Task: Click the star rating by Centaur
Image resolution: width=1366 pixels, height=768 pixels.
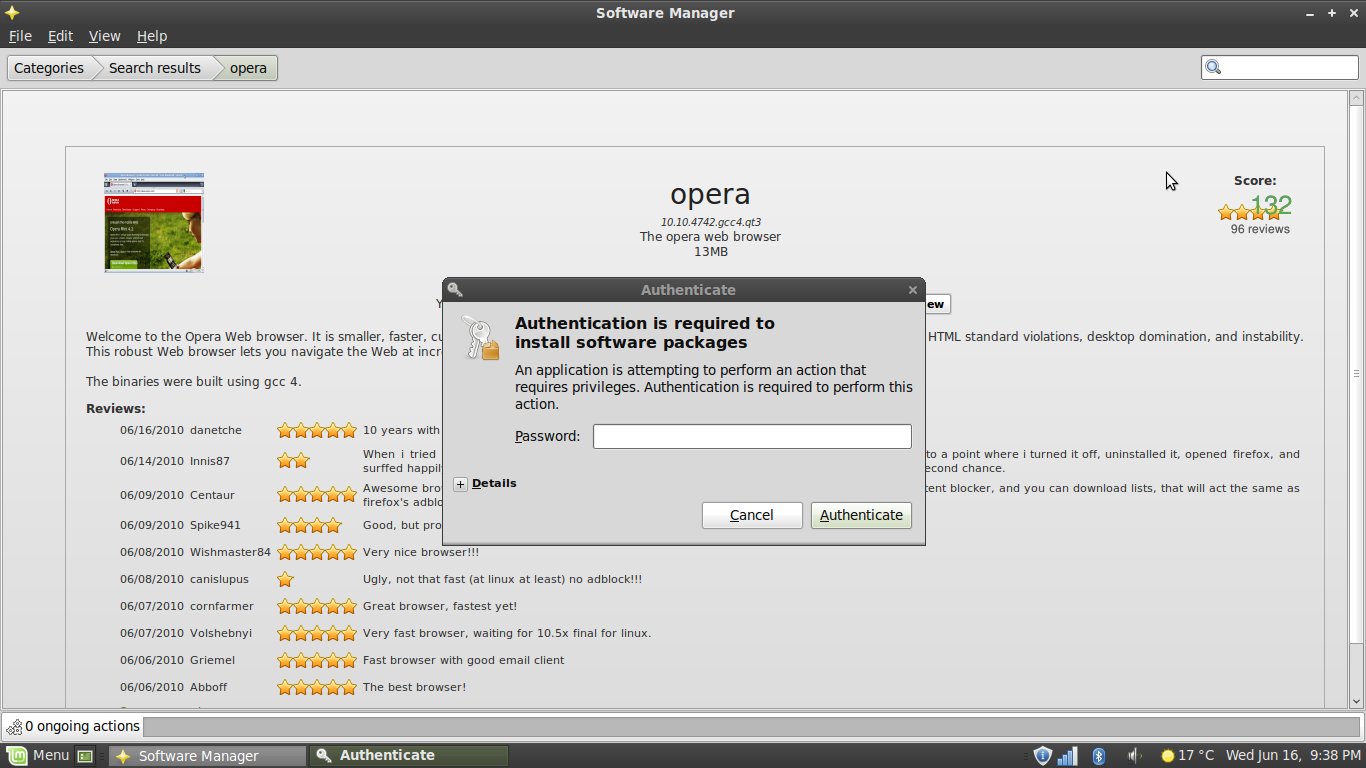Action: (x=317, y=495)
